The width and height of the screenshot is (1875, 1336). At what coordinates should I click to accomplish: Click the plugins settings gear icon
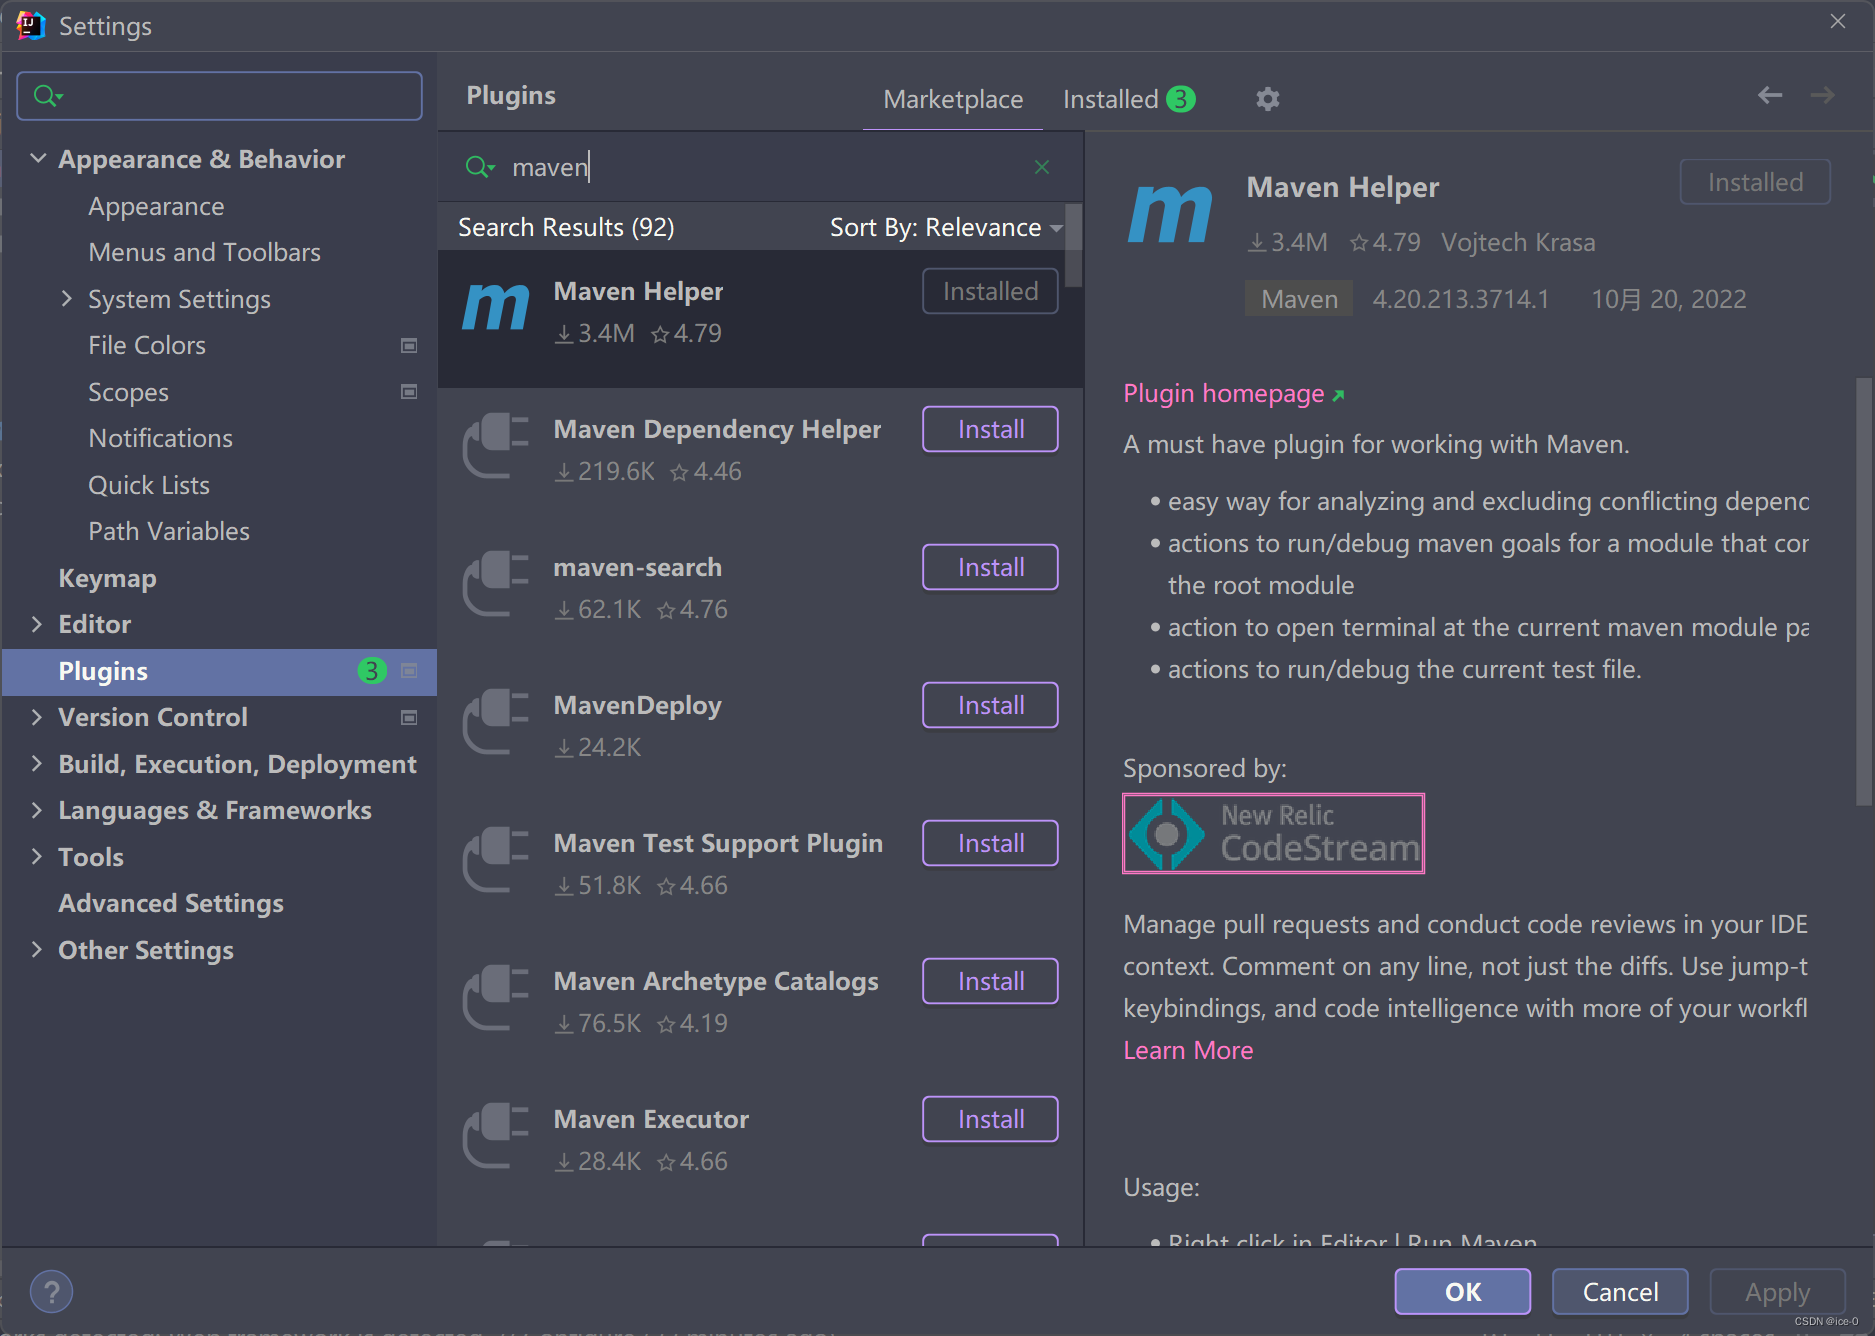pyautogui.click(x=1267, y=99)
